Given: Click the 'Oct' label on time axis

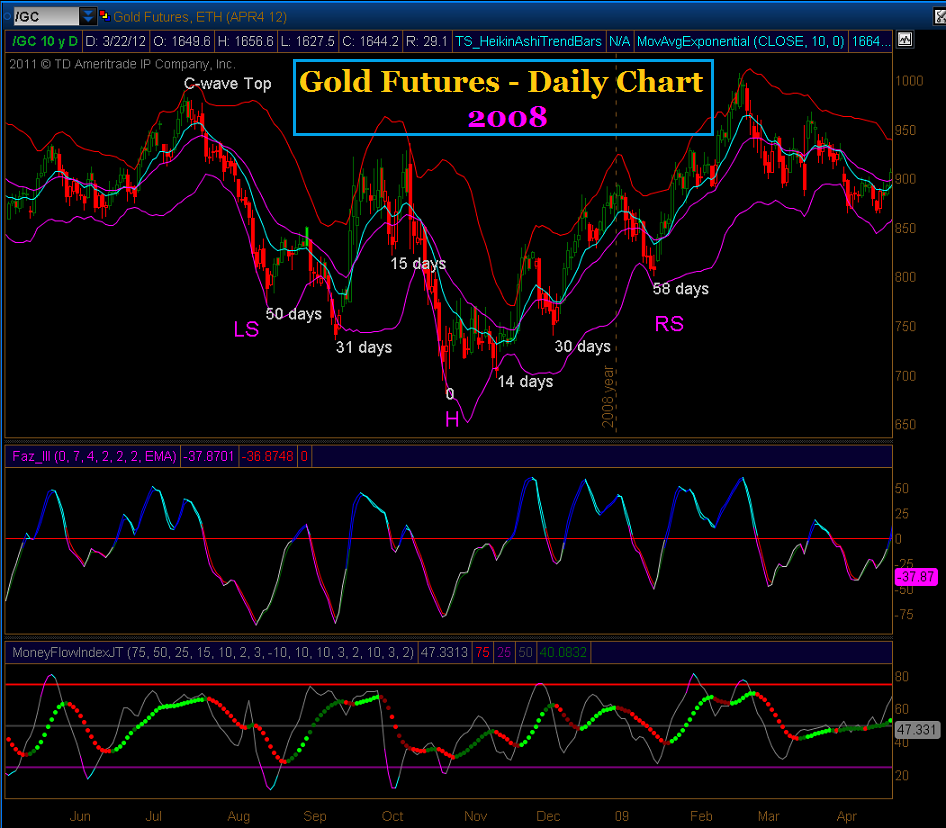Looking at the screenshot, I should [x=393, y=816].
